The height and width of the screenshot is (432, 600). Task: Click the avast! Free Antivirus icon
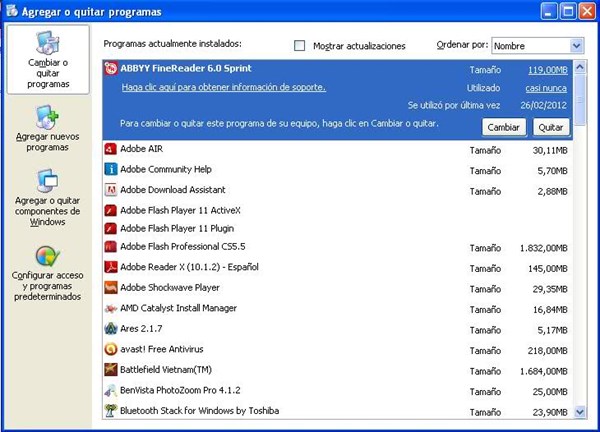click(x=111, y=349)
